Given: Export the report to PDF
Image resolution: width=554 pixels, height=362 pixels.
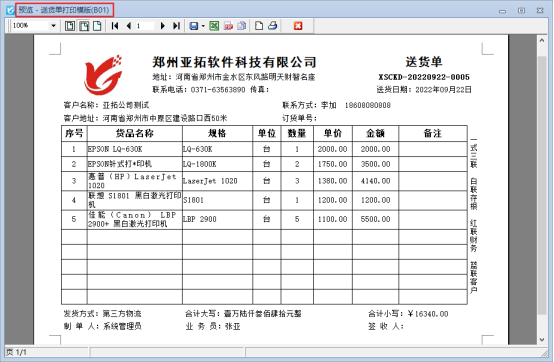Looking at the screenshot, I should 228,26.
